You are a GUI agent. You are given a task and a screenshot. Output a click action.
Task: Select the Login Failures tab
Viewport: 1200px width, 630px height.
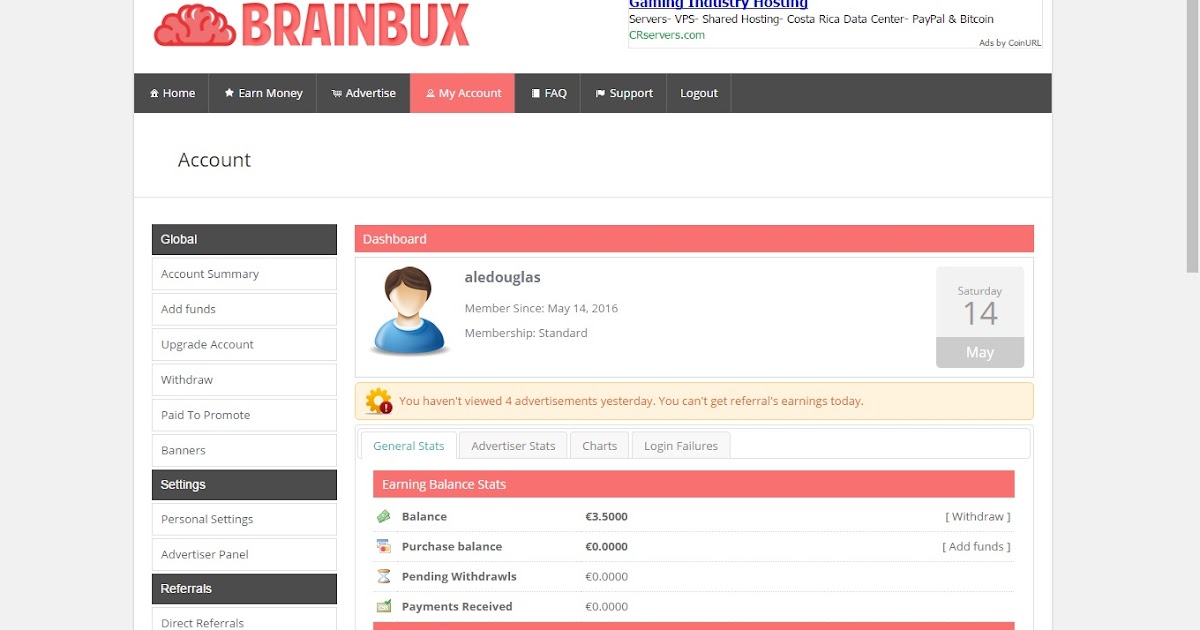[680, 445]
